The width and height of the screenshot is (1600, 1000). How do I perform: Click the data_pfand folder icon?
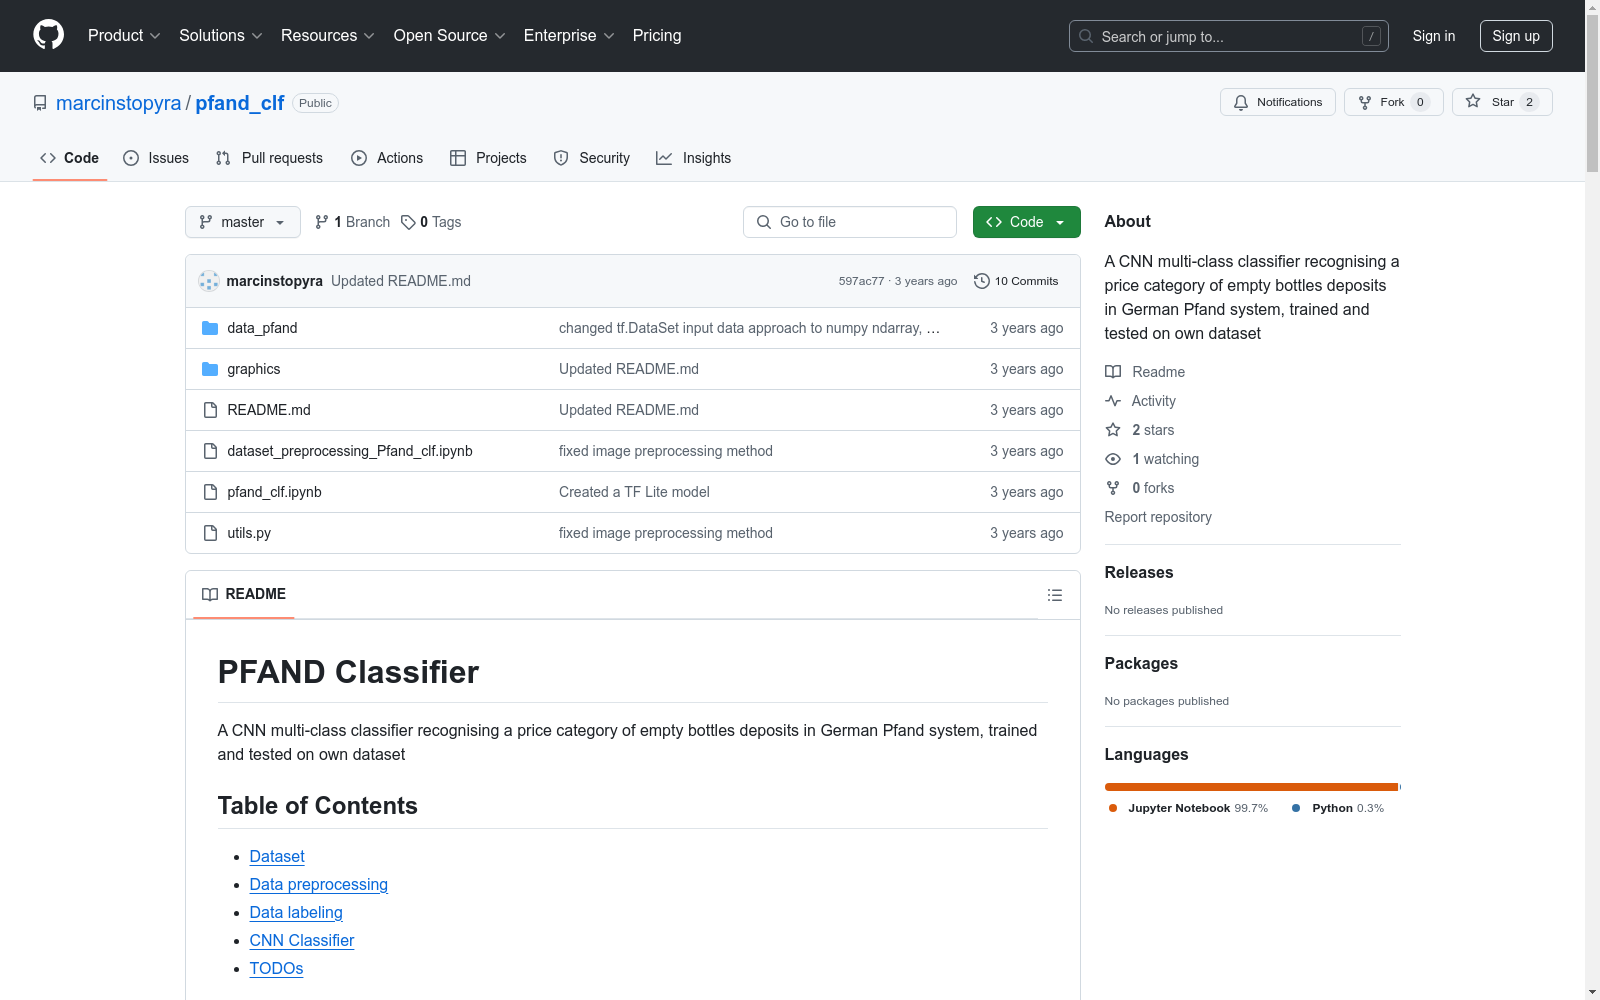210,328
